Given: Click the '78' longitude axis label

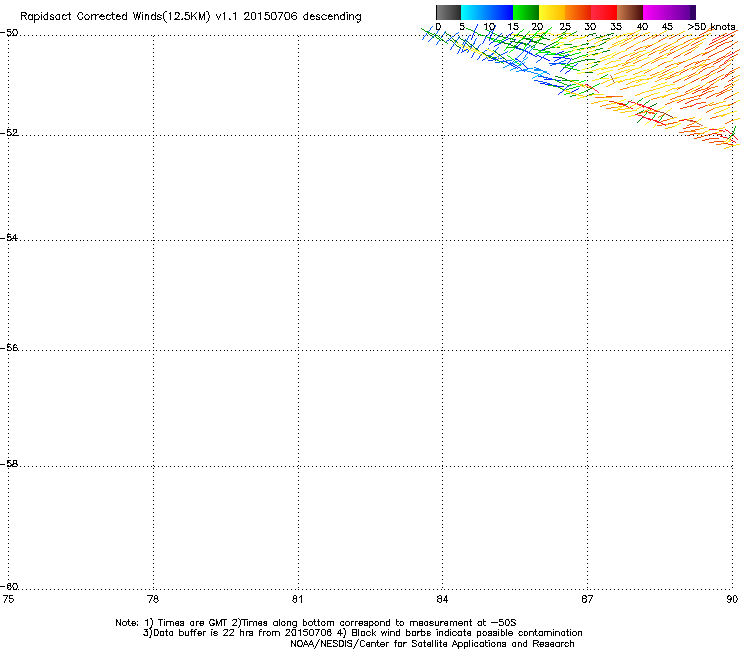Looking at the screenshot, I should click(x=153, y=599).
